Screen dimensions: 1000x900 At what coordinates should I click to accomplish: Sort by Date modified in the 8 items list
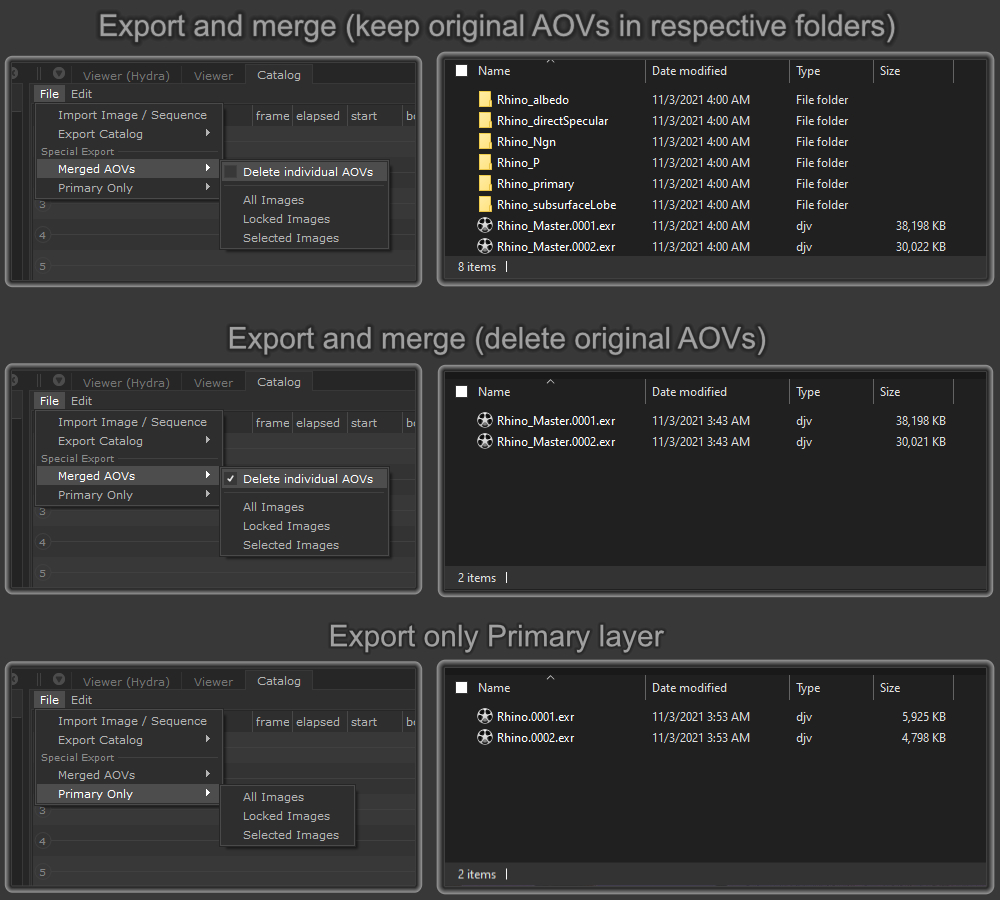click(x=689, y=71)
